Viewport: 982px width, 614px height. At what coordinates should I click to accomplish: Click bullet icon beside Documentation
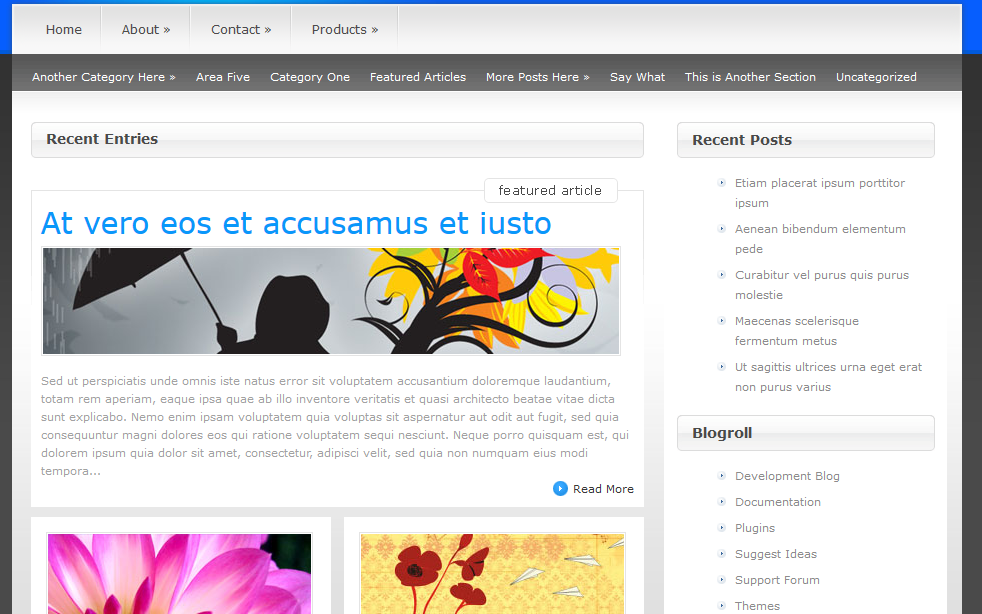coord(721,502)
